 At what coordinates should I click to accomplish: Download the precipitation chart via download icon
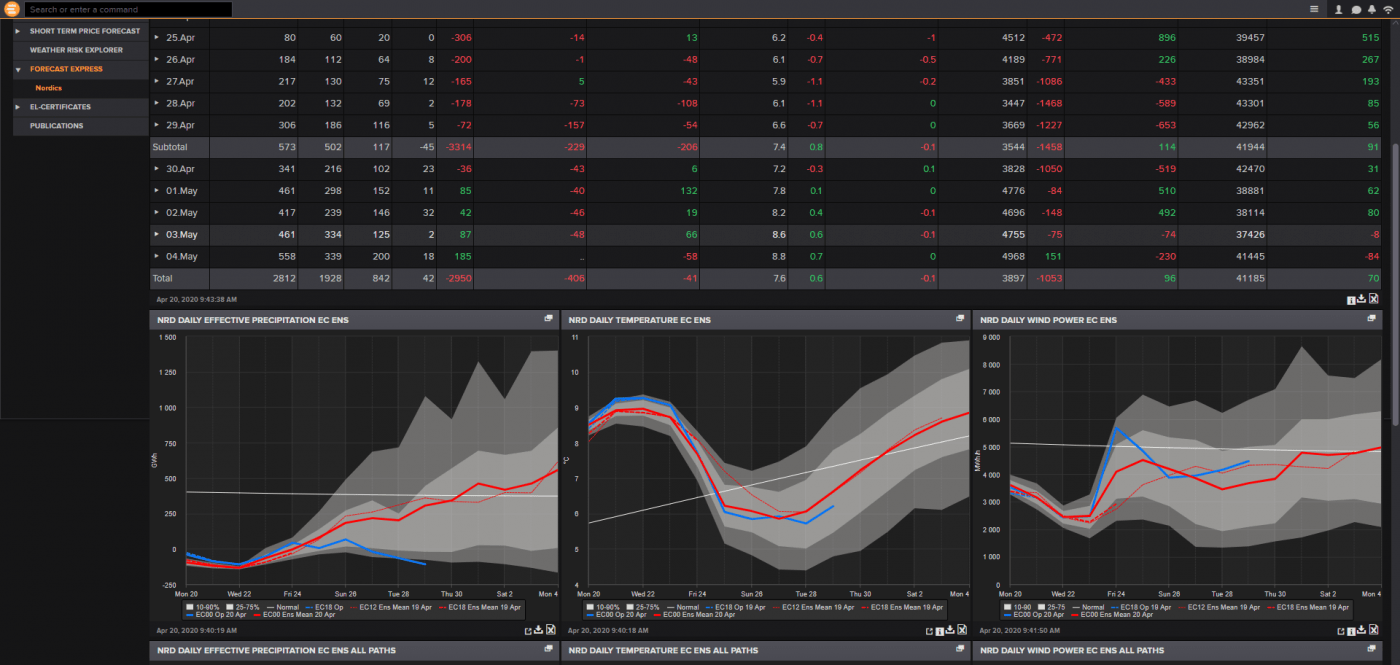(537, 630)
